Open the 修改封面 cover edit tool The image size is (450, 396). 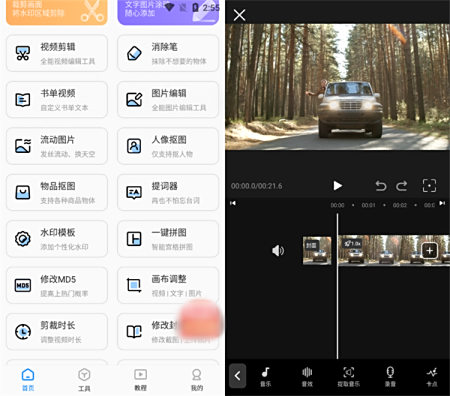(168, 332)
